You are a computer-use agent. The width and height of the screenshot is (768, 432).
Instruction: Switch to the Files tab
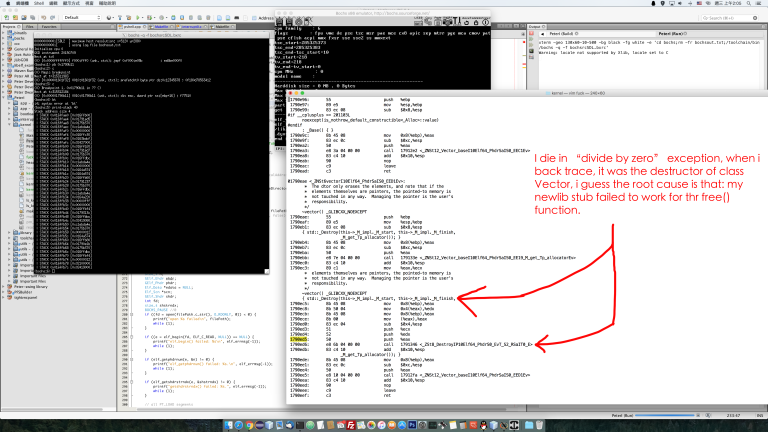click(30, 26)
